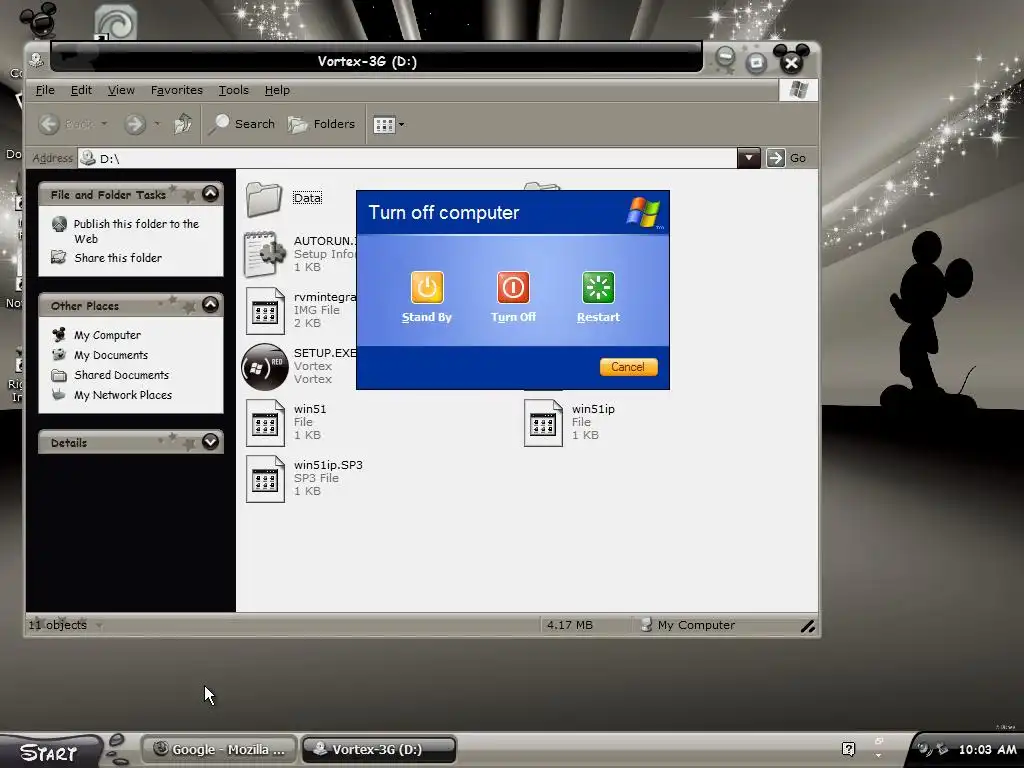Cancel the Turn off computer dialog
The width and height of the screenshot is (1024, 768).
pyautogui.click(x=628, y=367)
